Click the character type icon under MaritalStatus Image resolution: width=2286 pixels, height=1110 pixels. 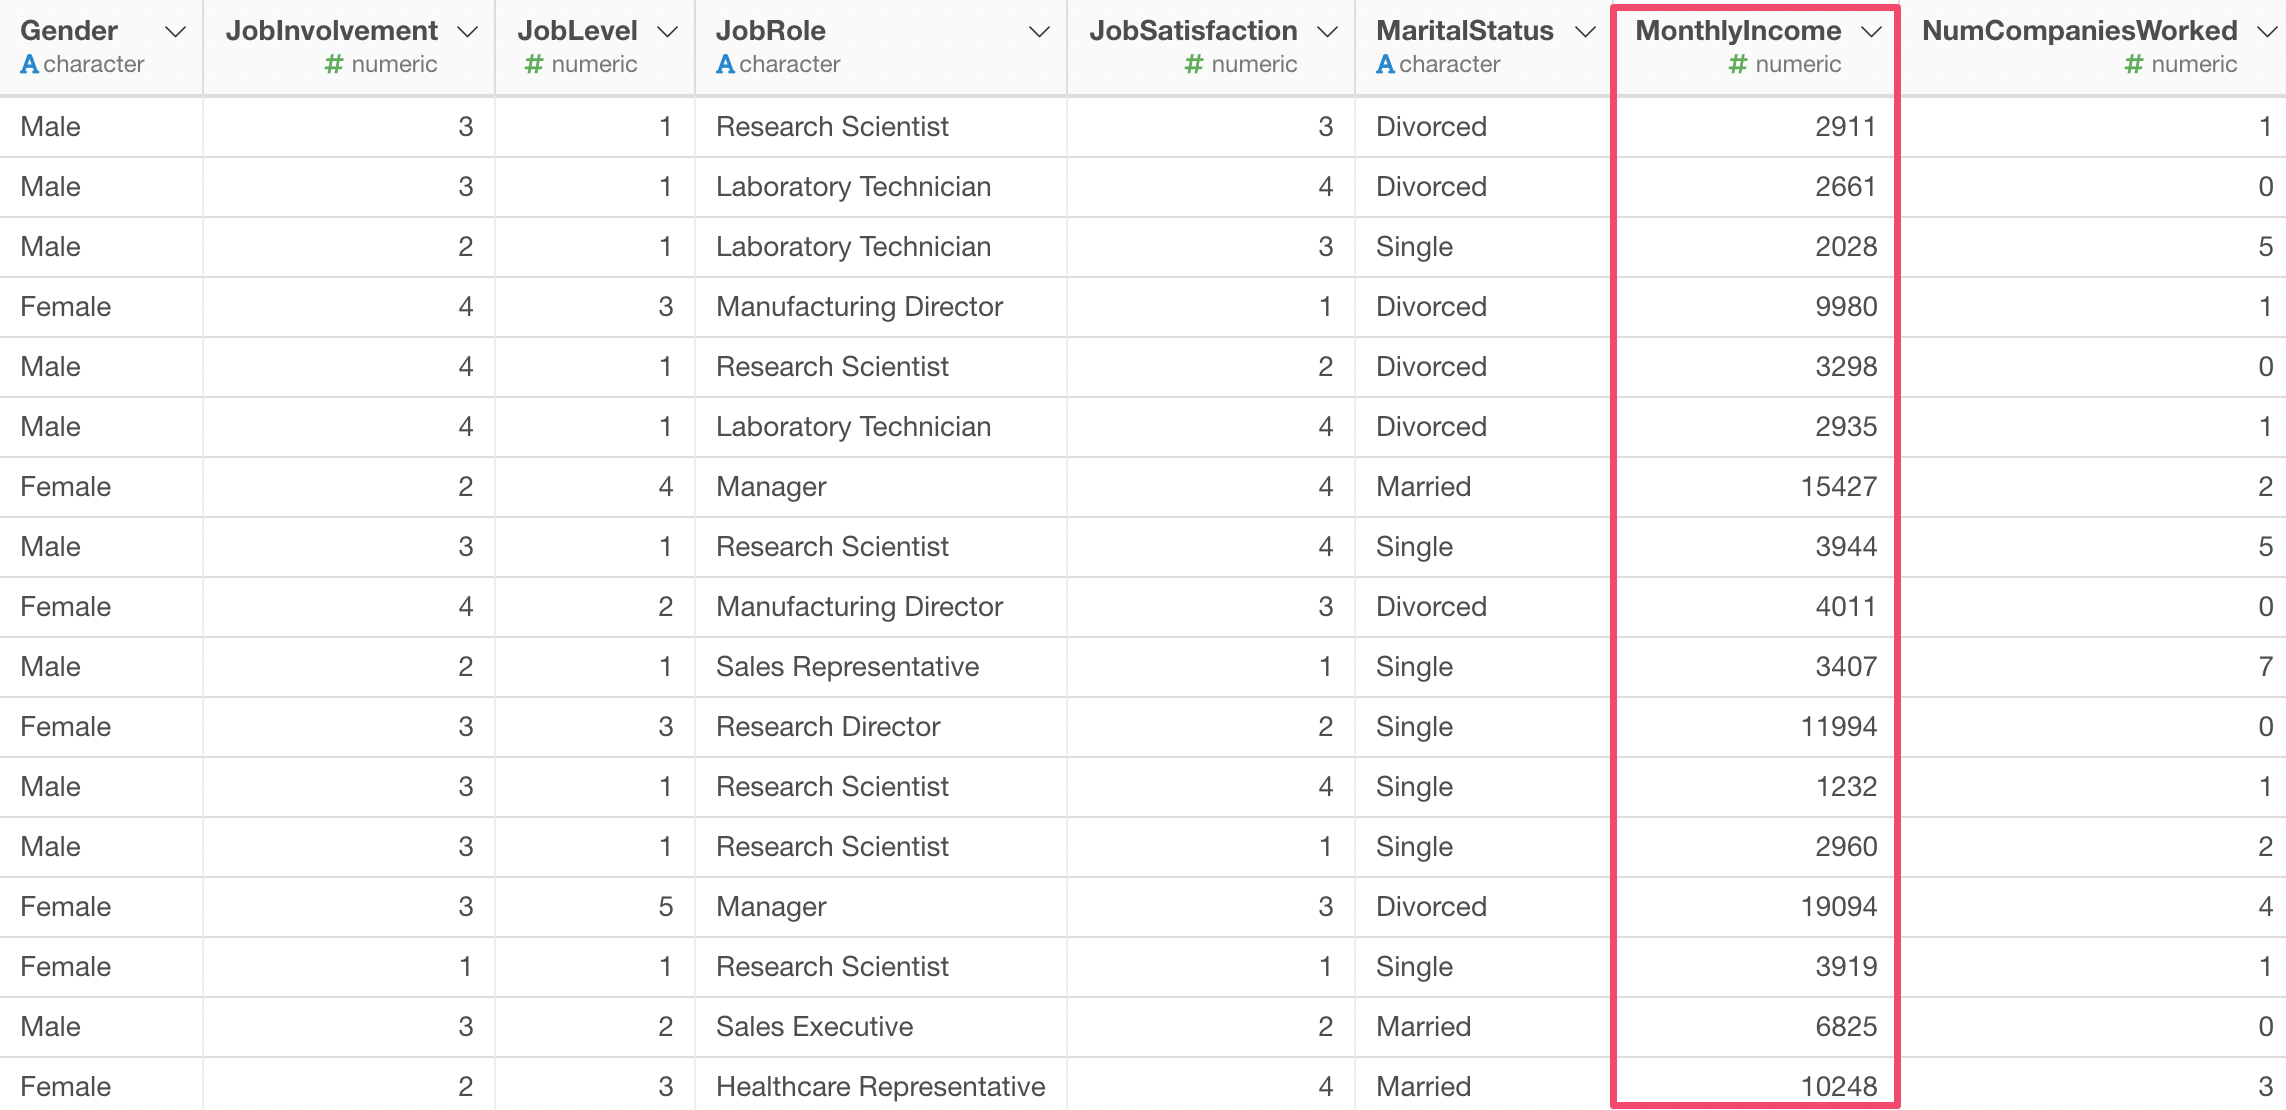[x=1386, y=65]
